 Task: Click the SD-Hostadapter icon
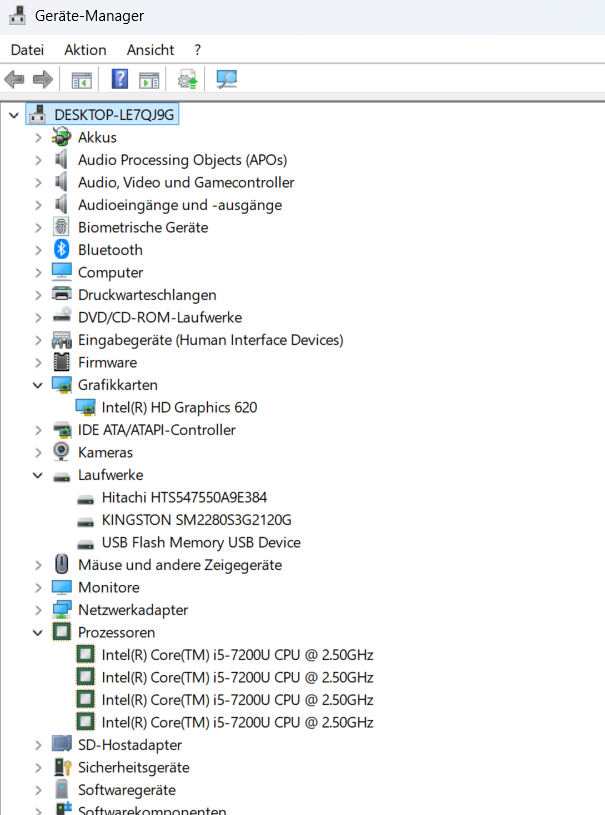[61, 744]
